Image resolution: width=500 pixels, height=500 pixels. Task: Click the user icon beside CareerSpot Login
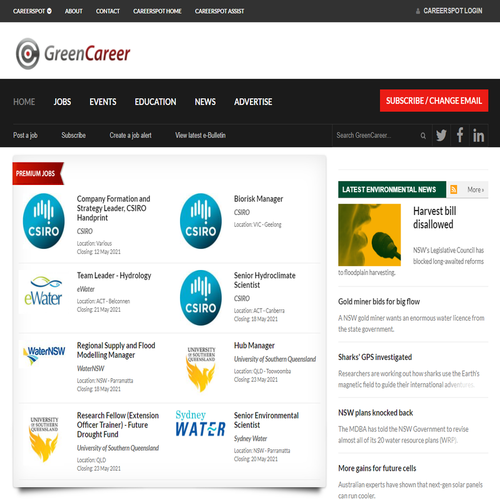(x=418, y=11)
